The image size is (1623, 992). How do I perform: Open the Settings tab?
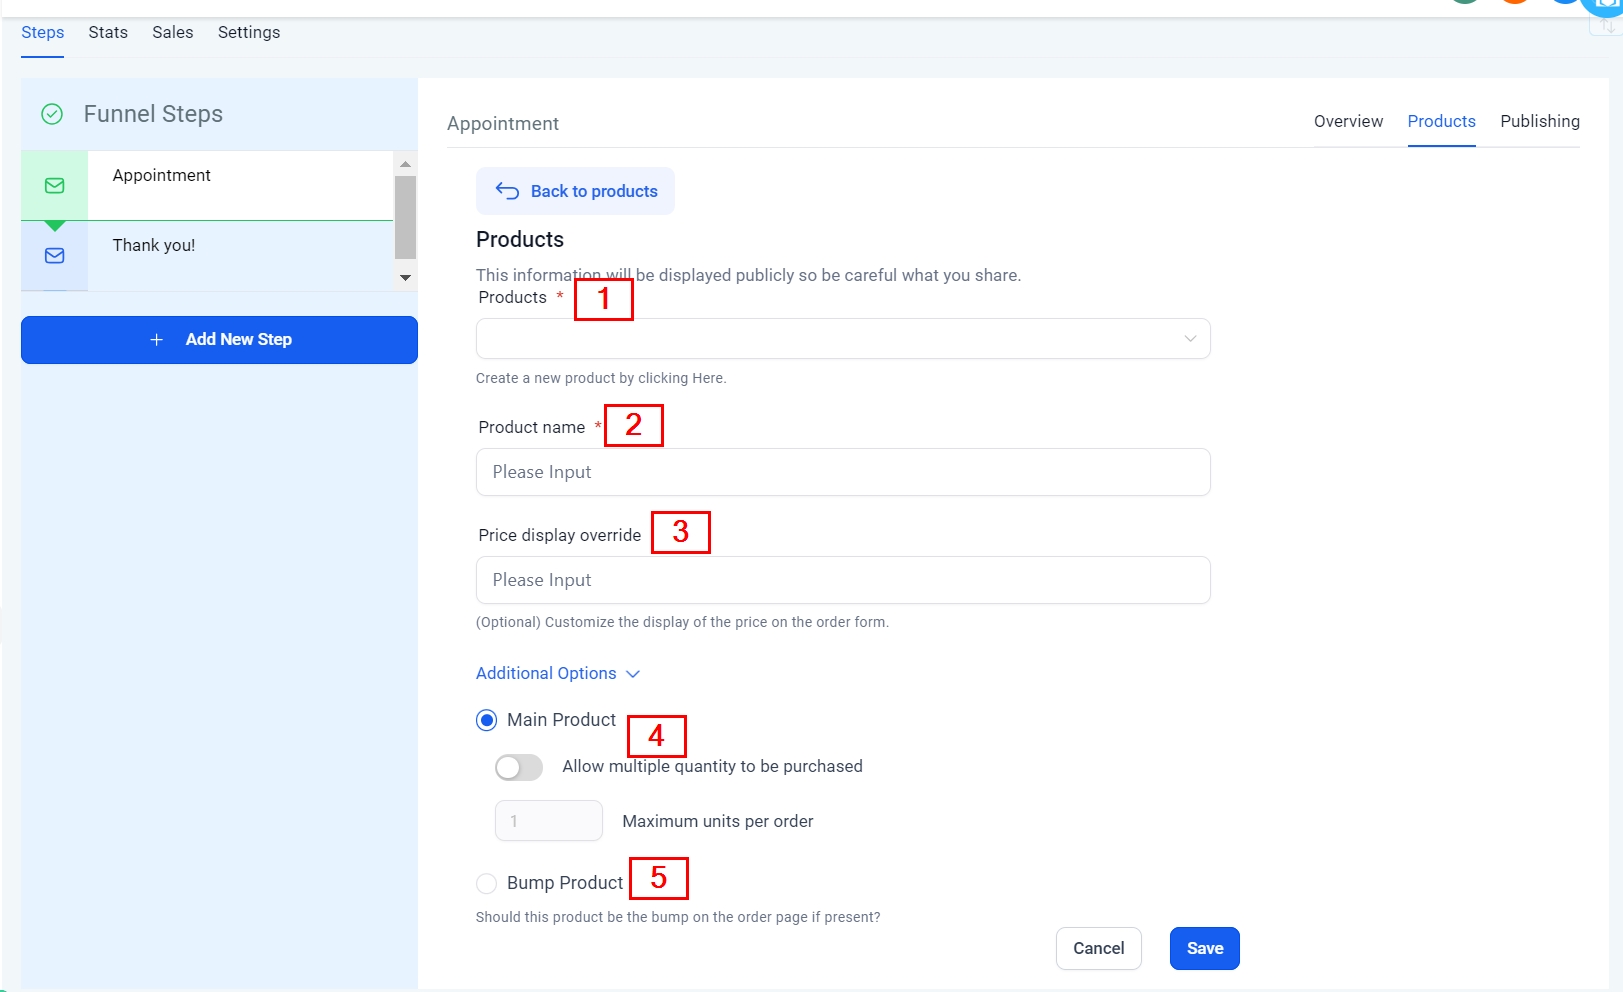249,32
